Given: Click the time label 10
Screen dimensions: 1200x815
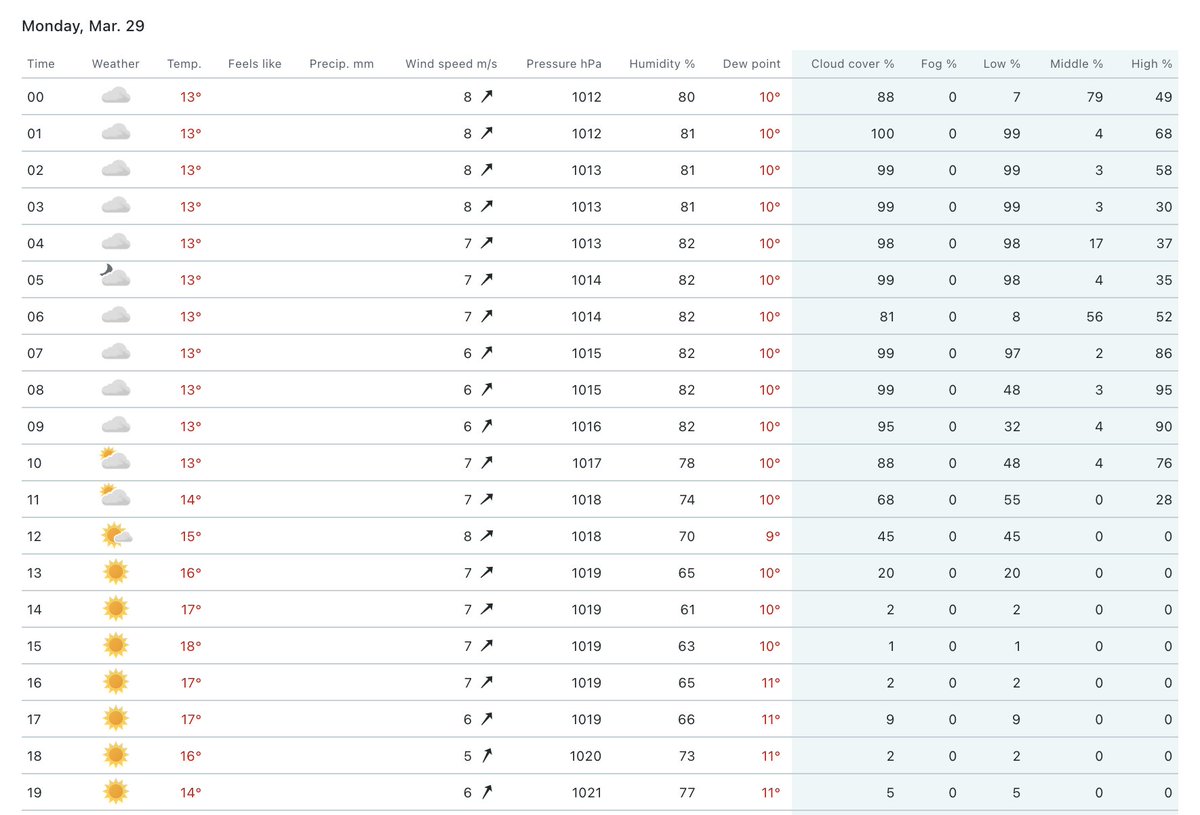Looking at the screenshot, I should pos(35,463).
